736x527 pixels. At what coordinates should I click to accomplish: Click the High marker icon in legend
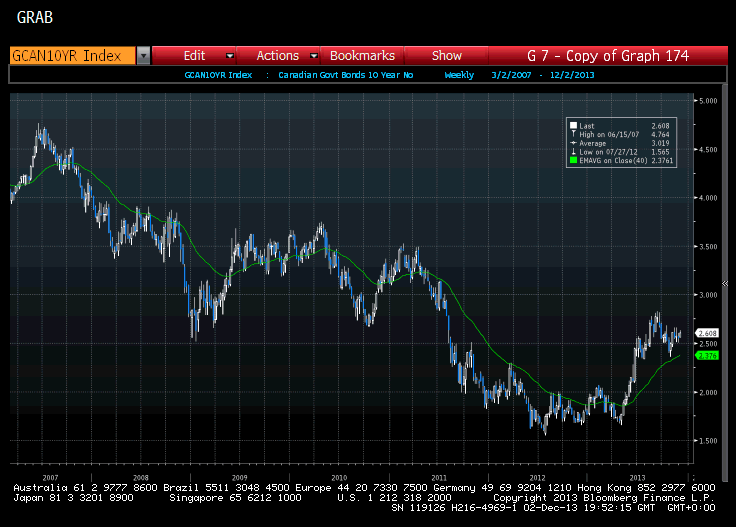pyautogui.click(x=572, y=134)
